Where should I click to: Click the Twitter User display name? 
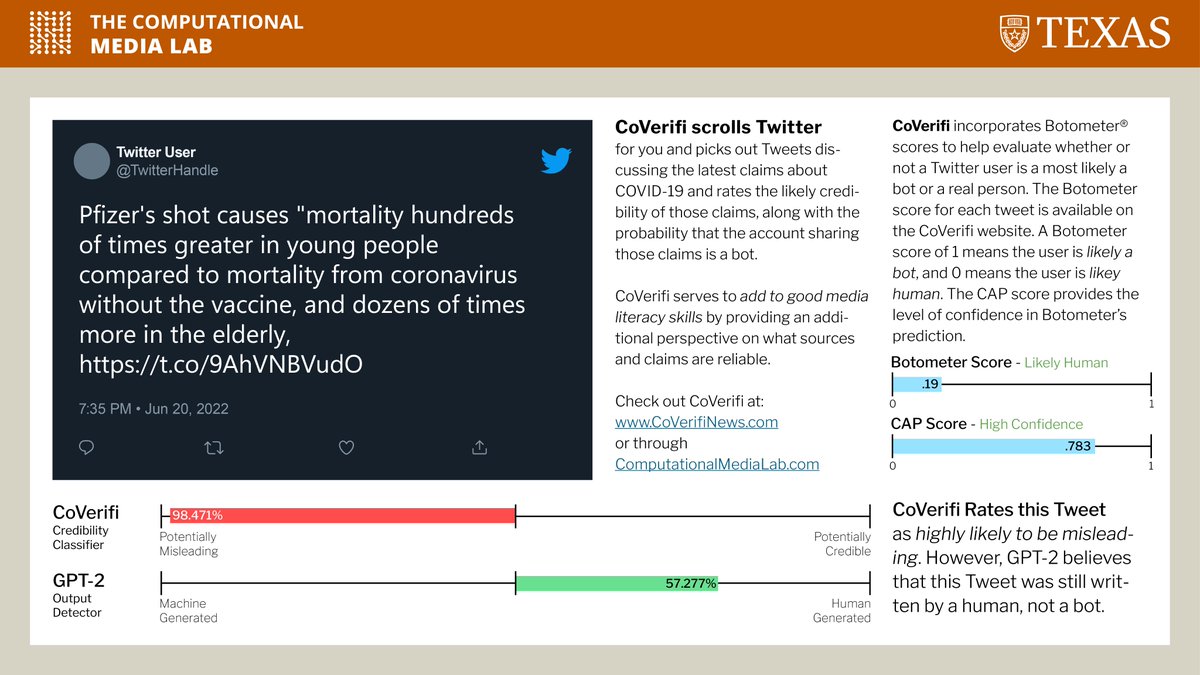click(x=156, y=152)
